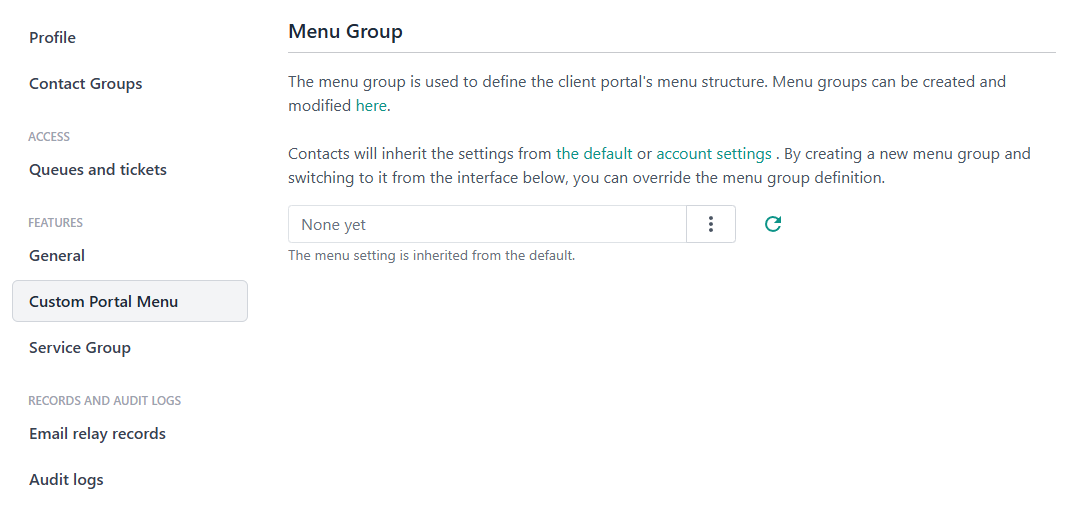Click the Menu Group heading
Viewport: 1087px width, 517px height.
(345, 32)
